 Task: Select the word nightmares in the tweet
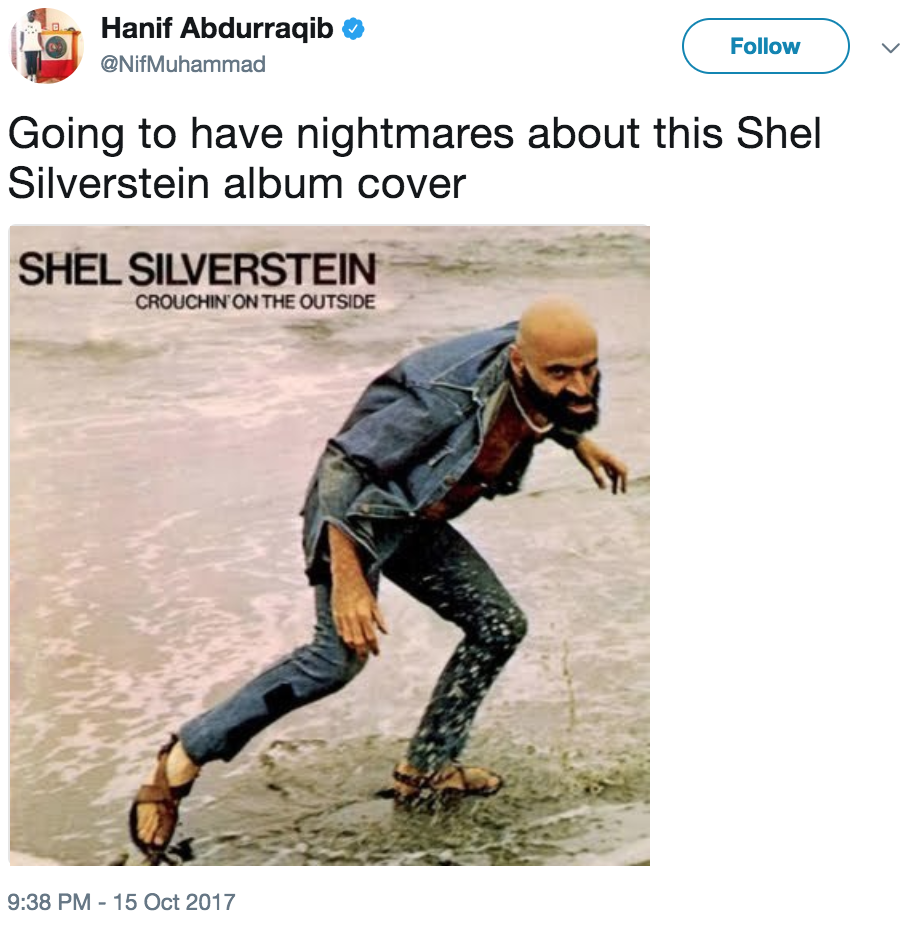(x=405, y=134)
